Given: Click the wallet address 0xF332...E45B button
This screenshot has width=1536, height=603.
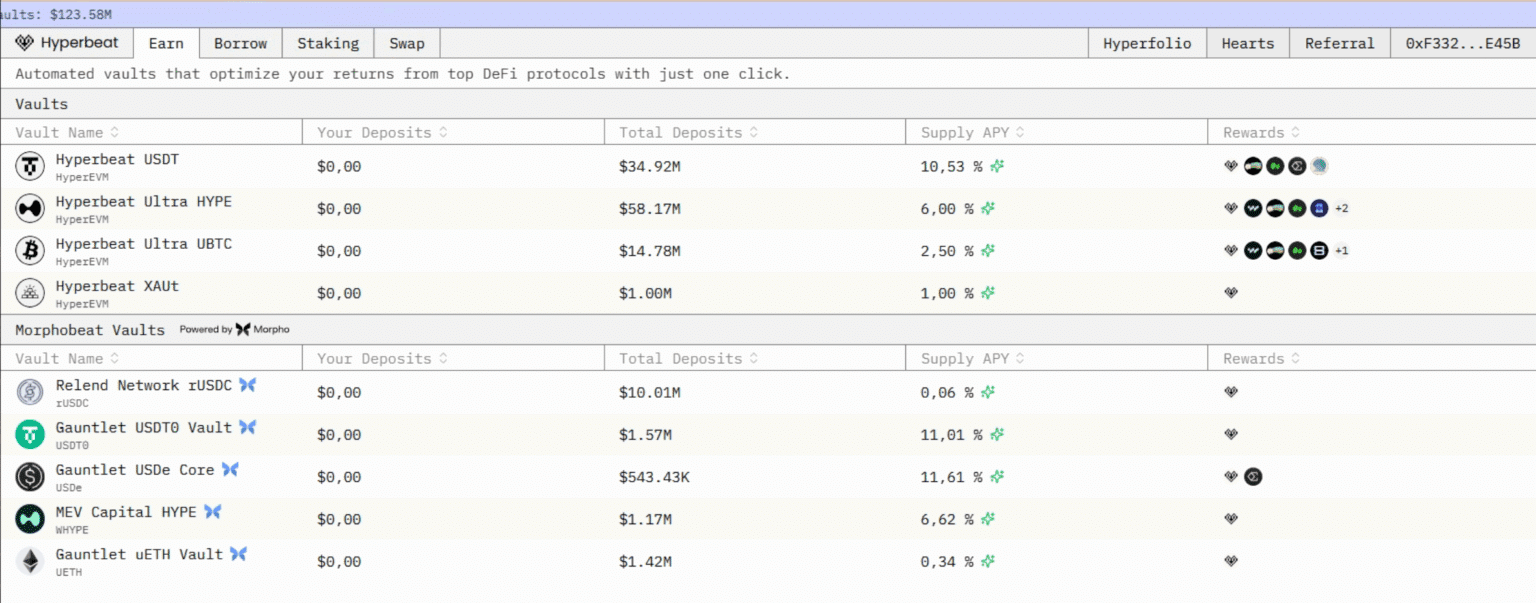Looking at the screenshot, I should (1462, 43).
